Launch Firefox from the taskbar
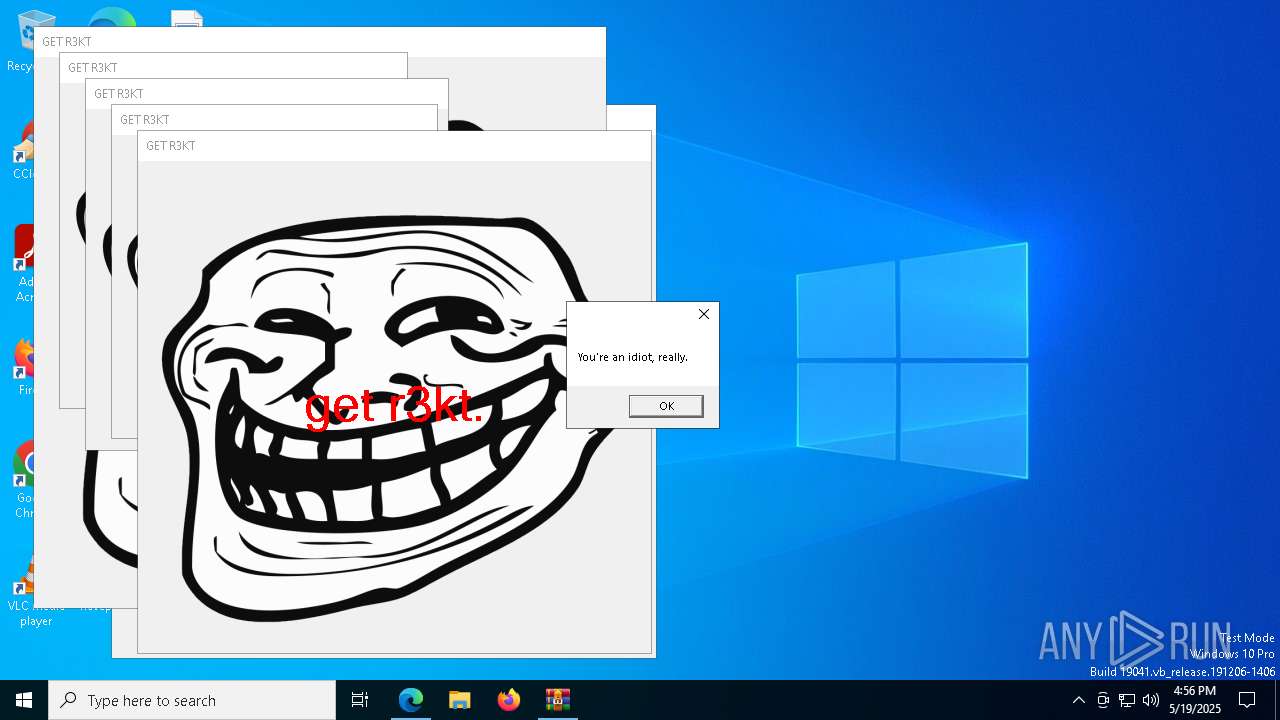 508,700
